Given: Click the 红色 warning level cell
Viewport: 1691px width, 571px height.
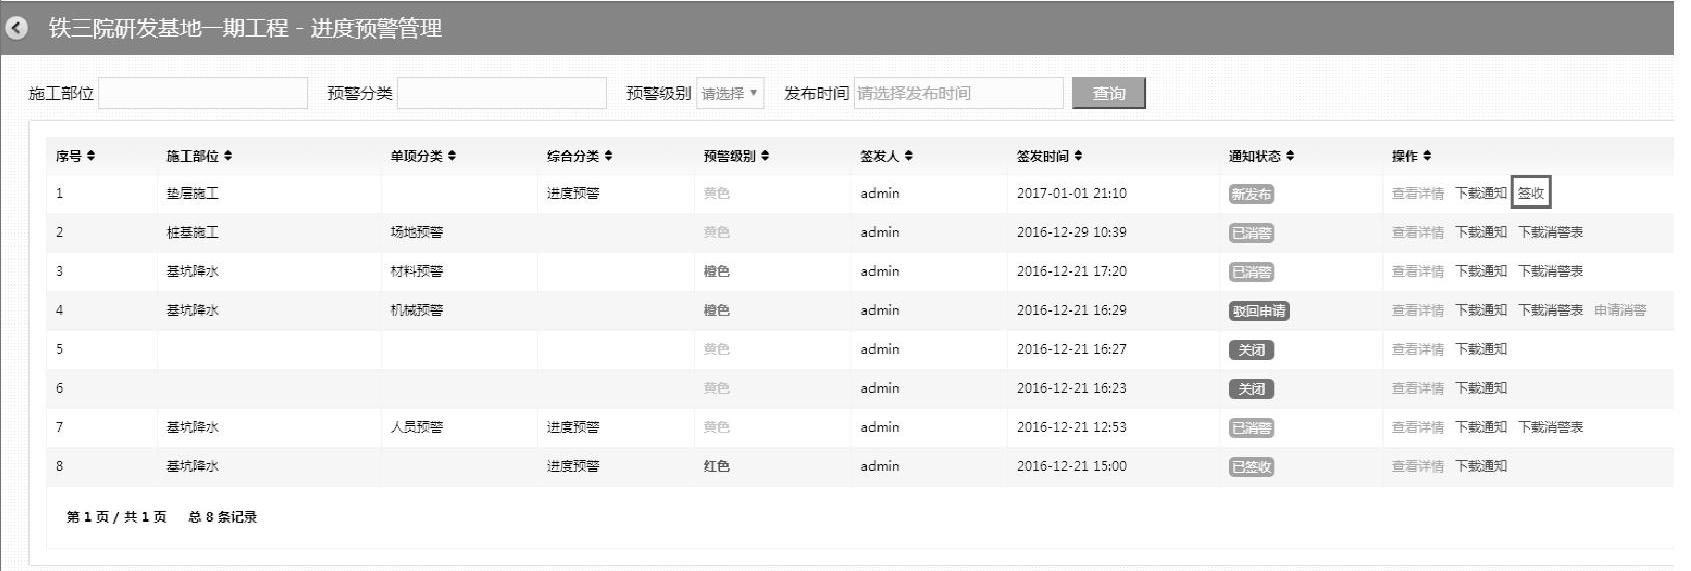Looking at the screenshot, I should (716, 467).
